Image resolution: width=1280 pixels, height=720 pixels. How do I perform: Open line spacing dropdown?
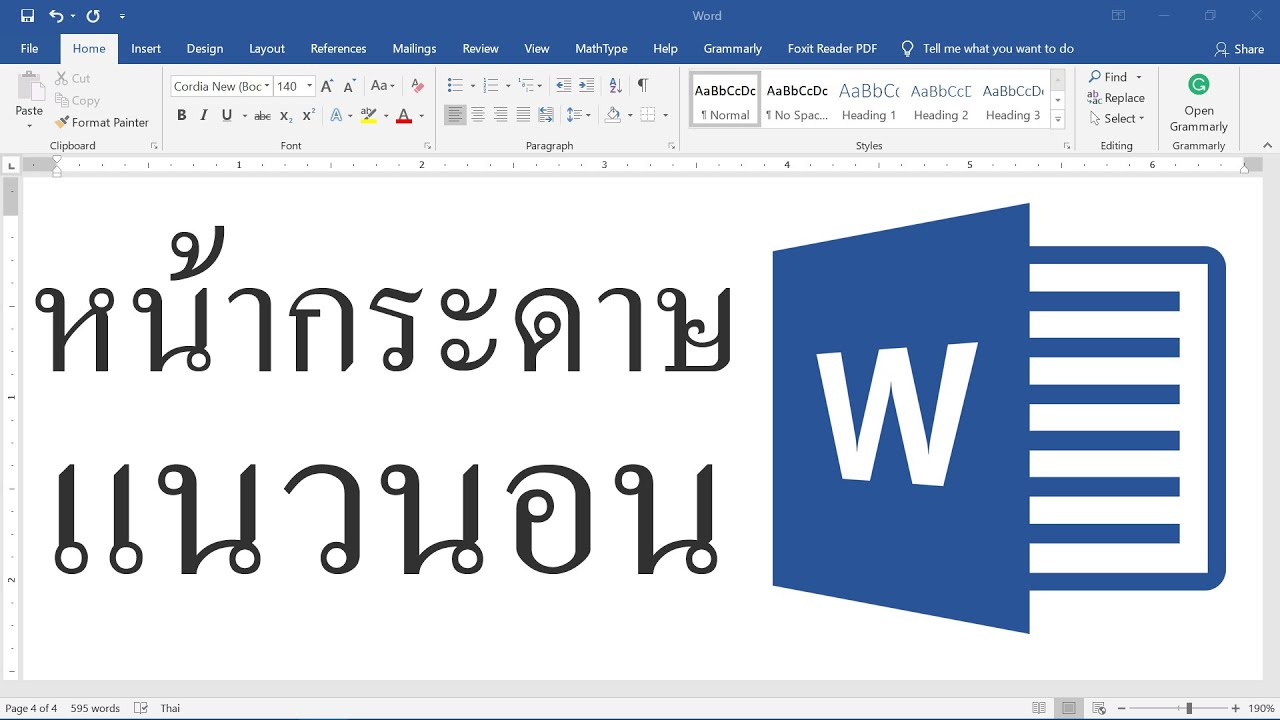(x=579, y=116)
